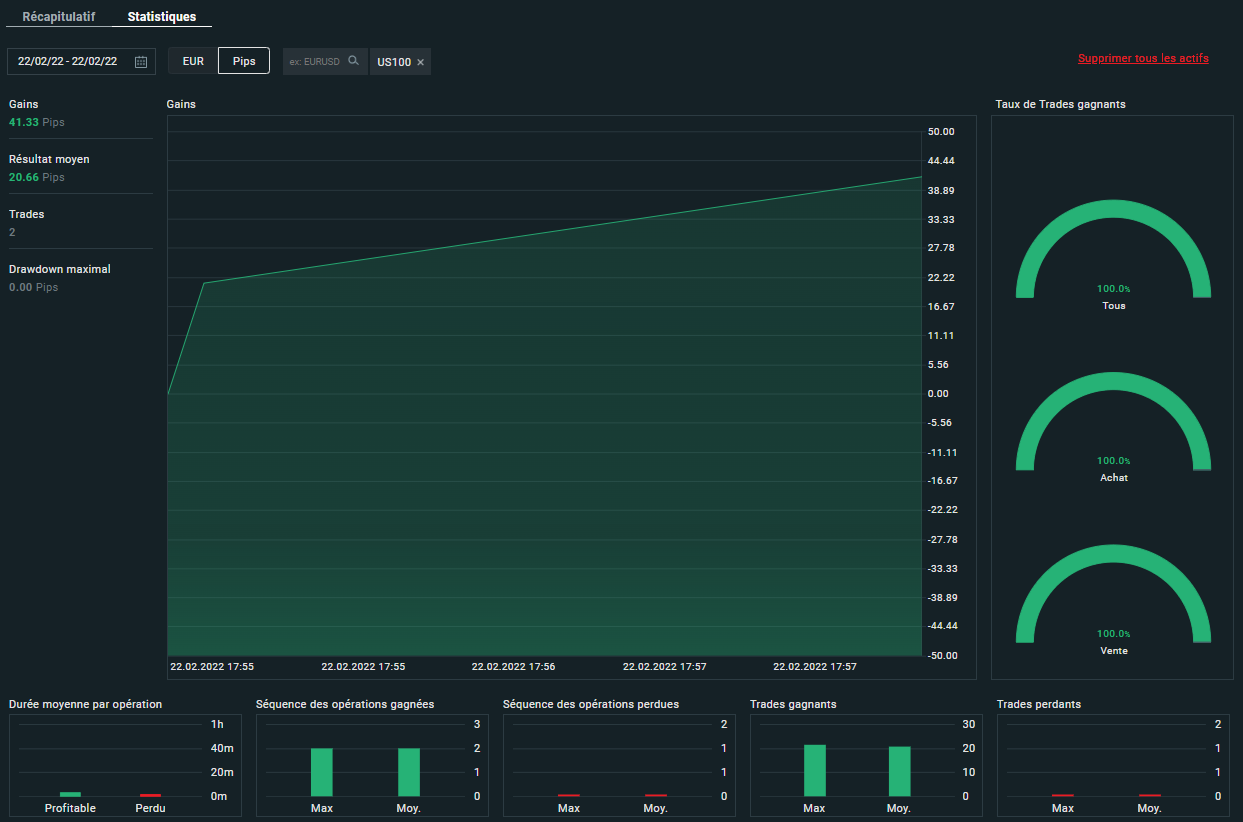Switch units to Pips
The height and width of the screenshot is (822, 1243).
[x=244, y=61]
